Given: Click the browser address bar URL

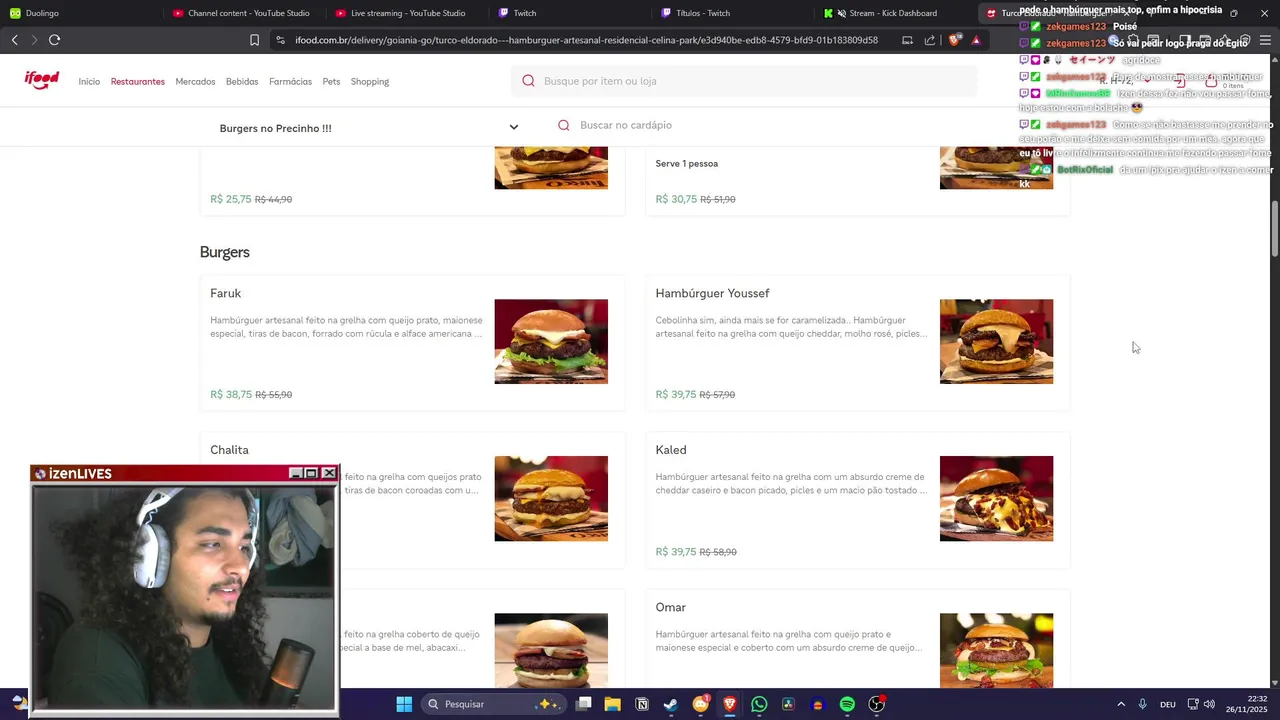Looking at the screenshot, I should click(x=586, y=40).
